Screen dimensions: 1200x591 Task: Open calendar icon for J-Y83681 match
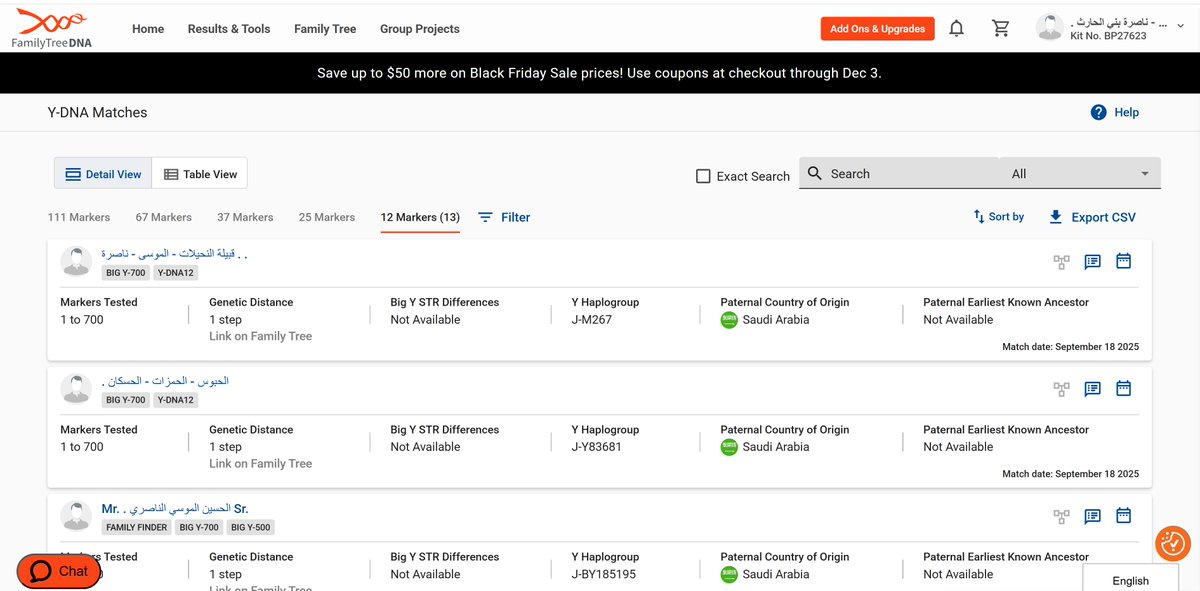[x=1123, y=388]
